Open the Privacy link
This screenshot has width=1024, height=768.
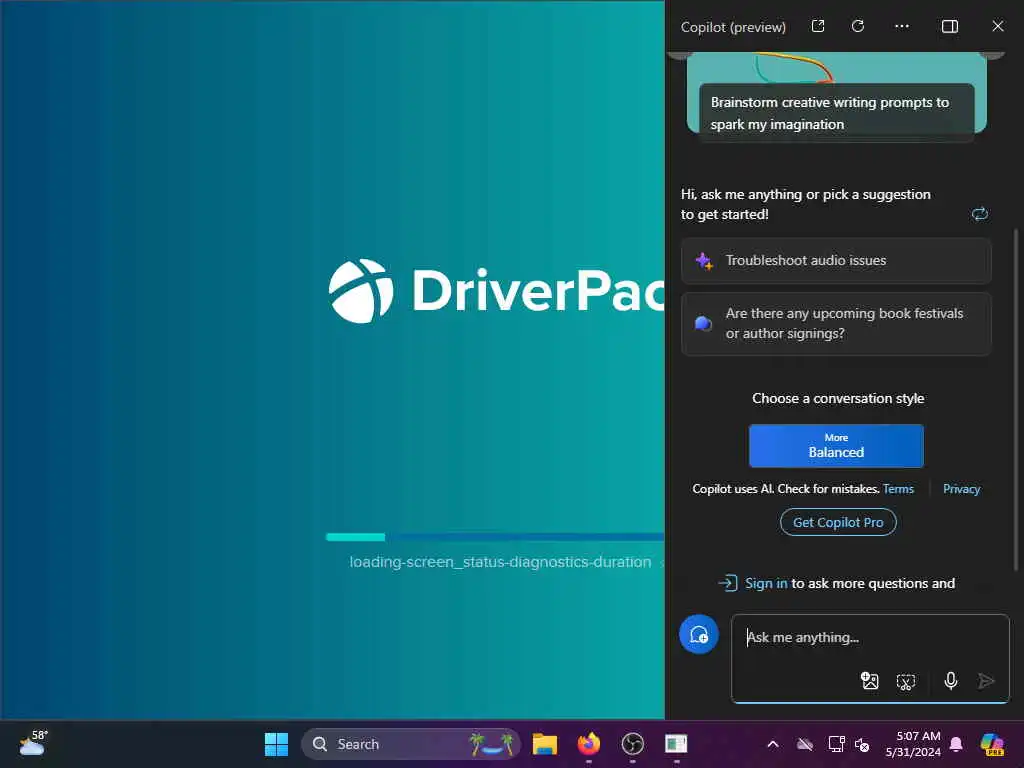(x=961, y=489)
